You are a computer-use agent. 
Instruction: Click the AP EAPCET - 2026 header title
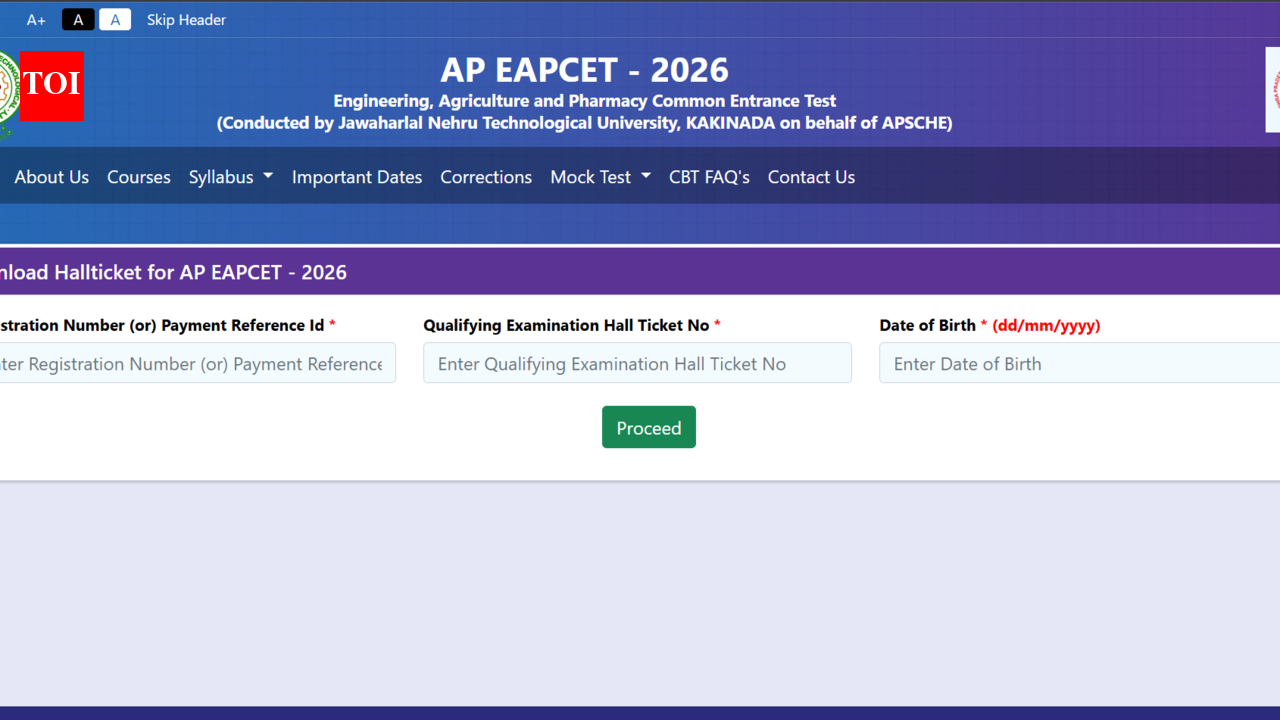click(x=584, y=70)
